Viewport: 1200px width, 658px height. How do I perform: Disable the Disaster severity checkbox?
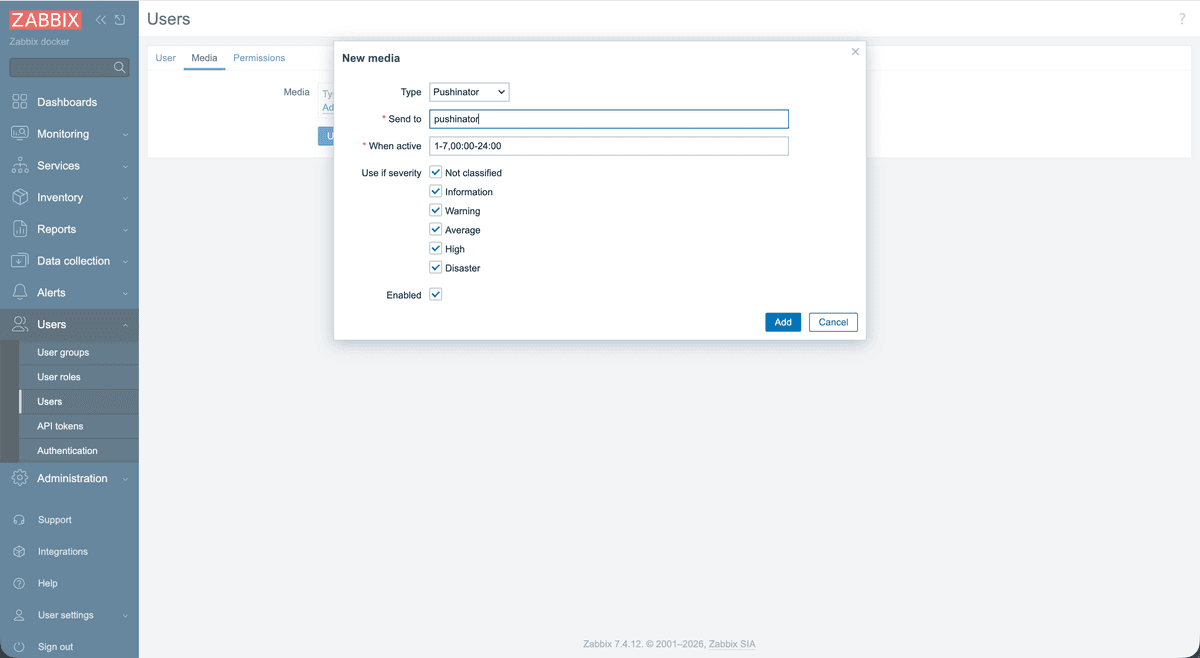point(436,268)
